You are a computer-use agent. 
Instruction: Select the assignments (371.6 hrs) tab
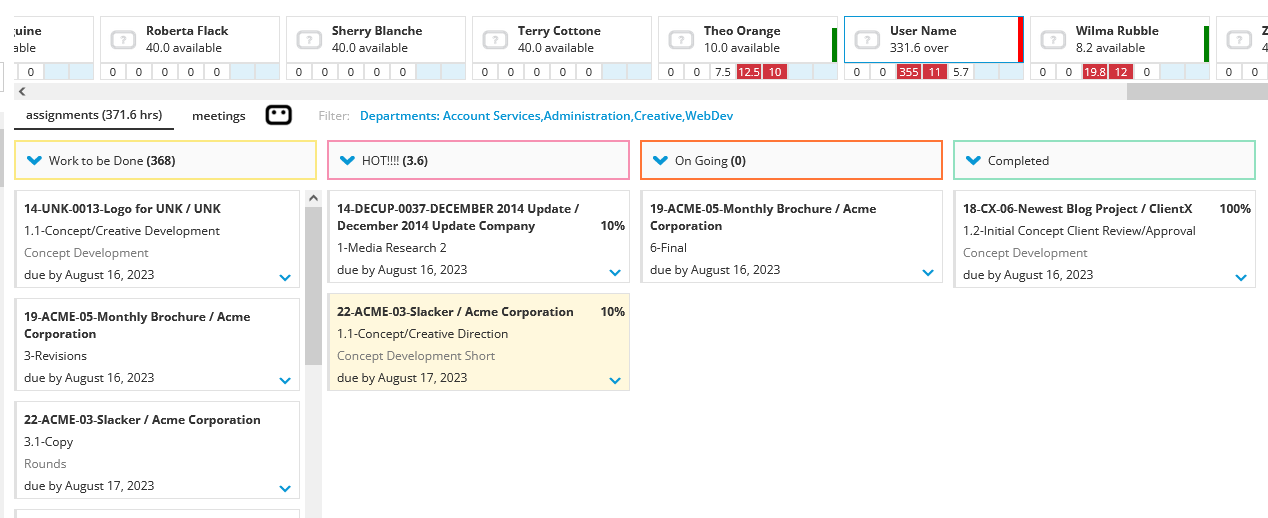click(94, 115)
